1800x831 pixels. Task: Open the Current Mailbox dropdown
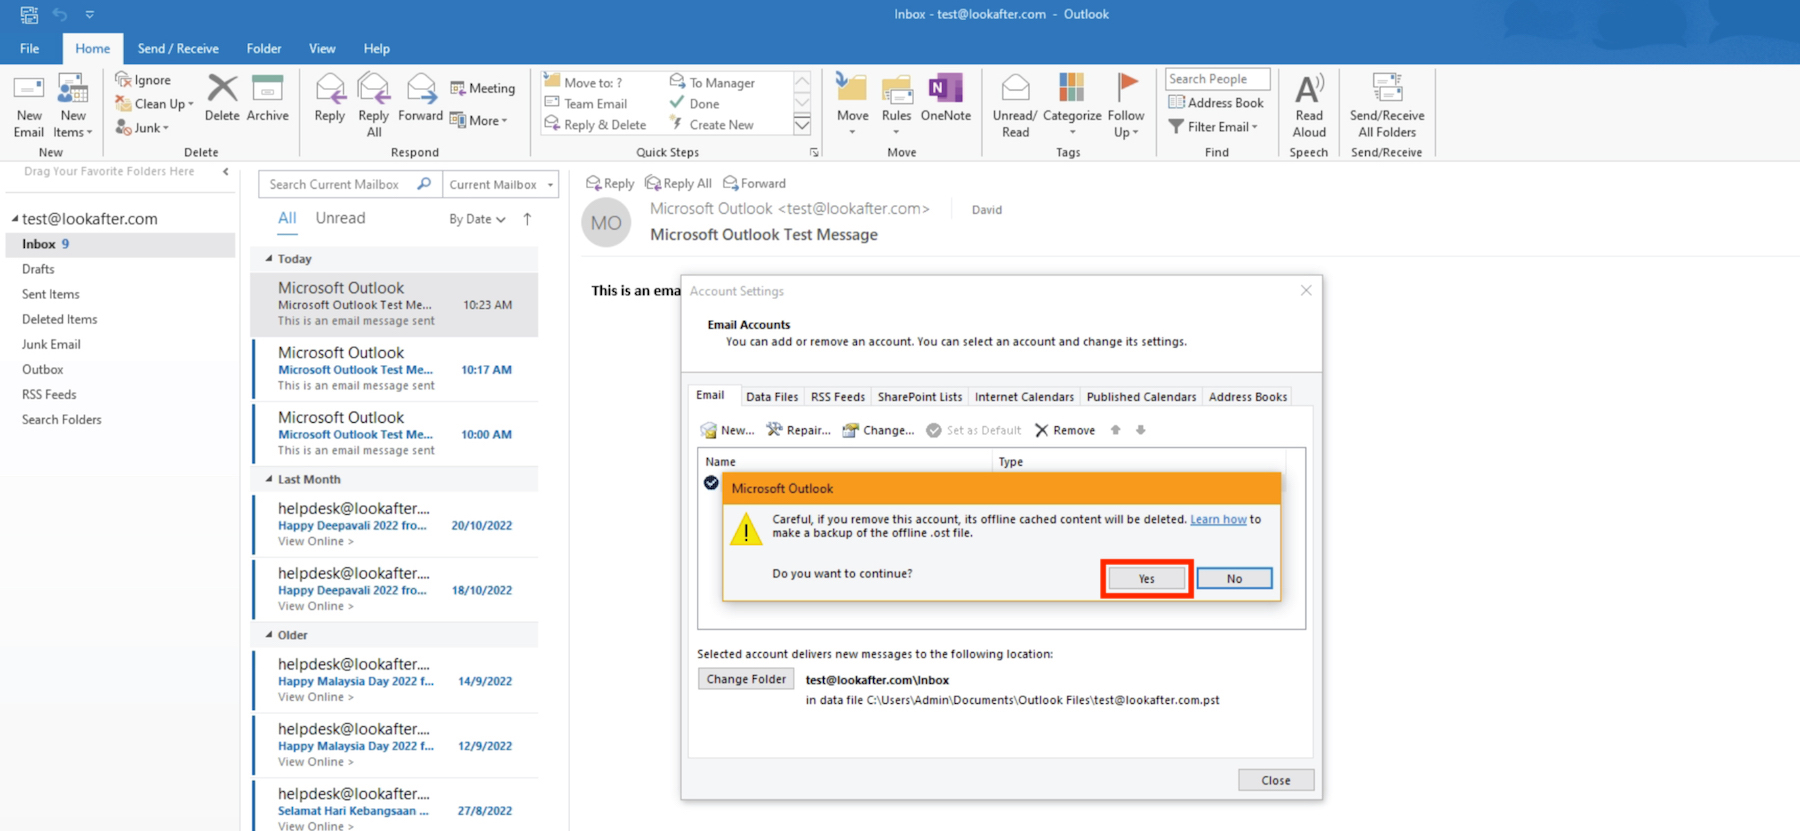(x=500, y=184)
